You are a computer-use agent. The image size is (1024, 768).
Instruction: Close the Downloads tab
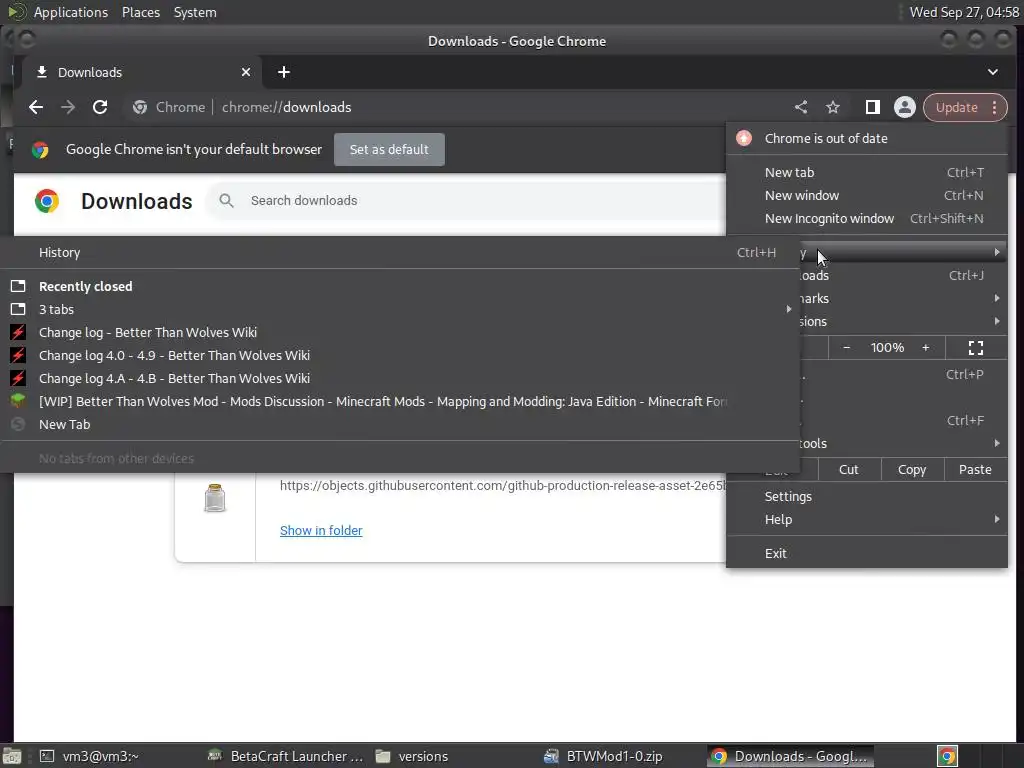pyautogui.click(x=246, y=72)
